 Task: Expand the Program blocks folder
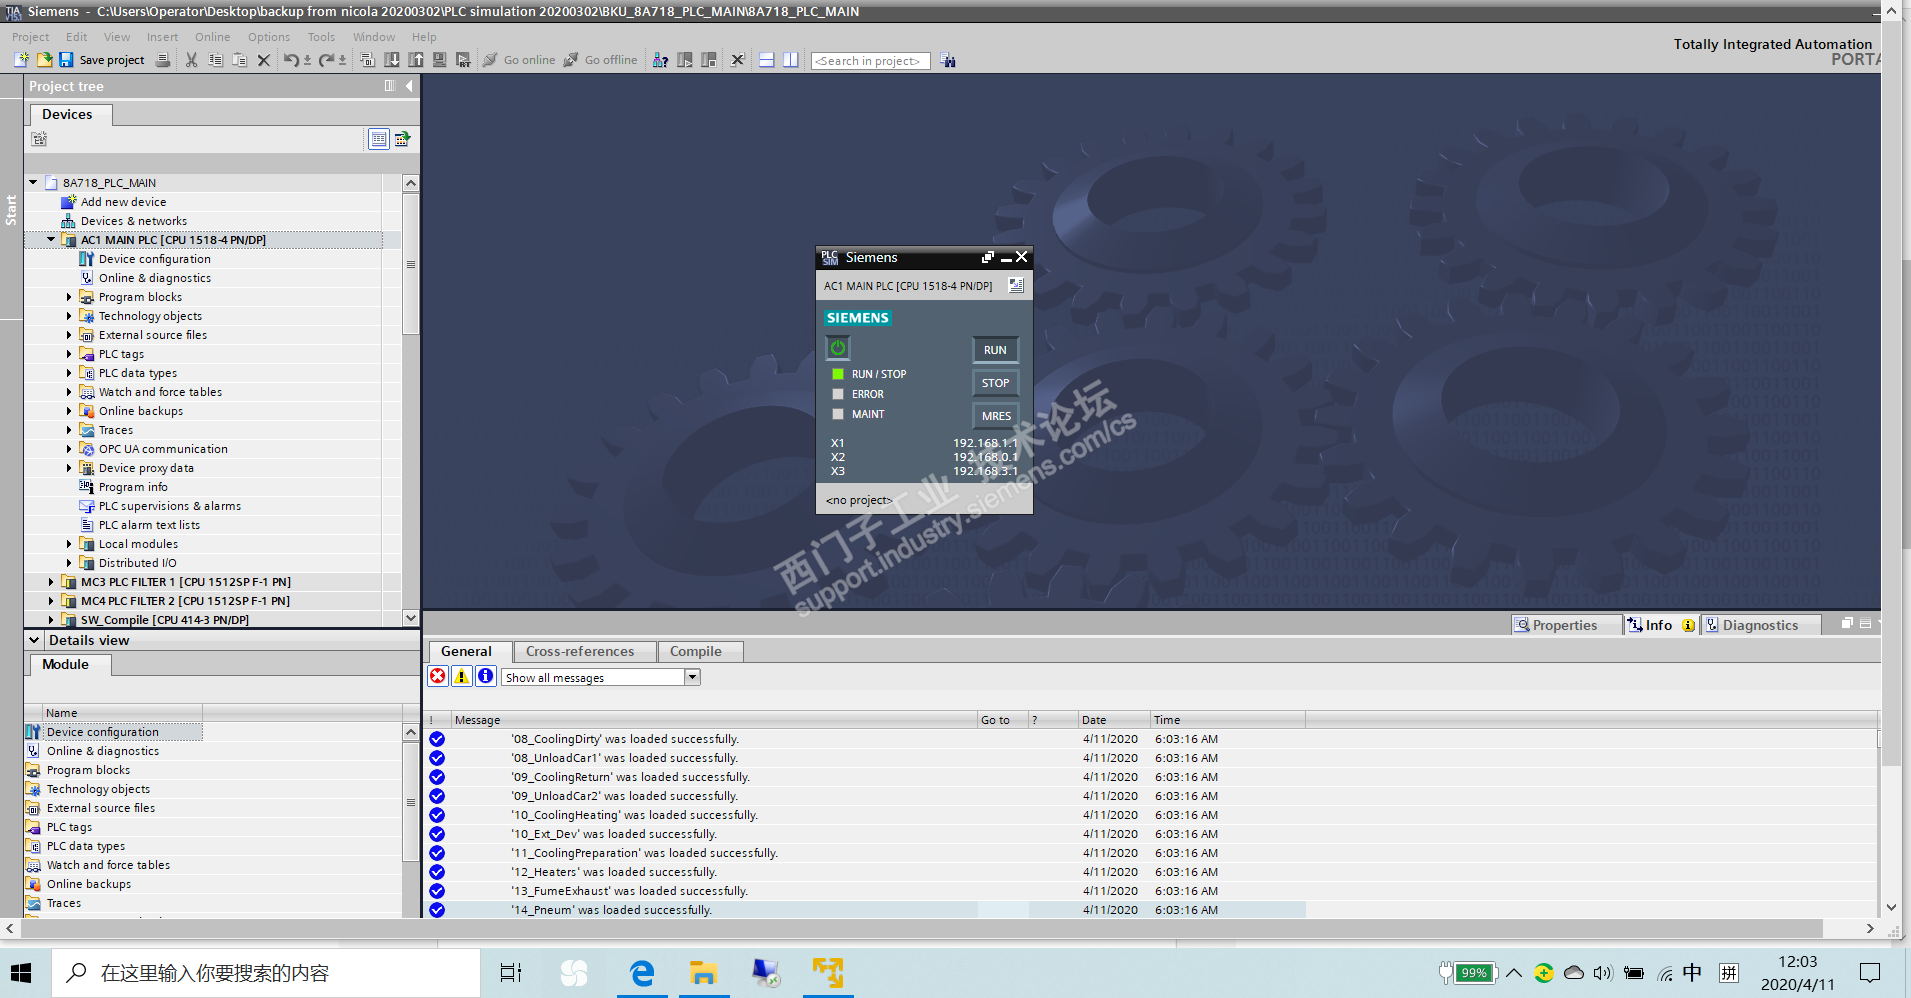tap(69, 297)
